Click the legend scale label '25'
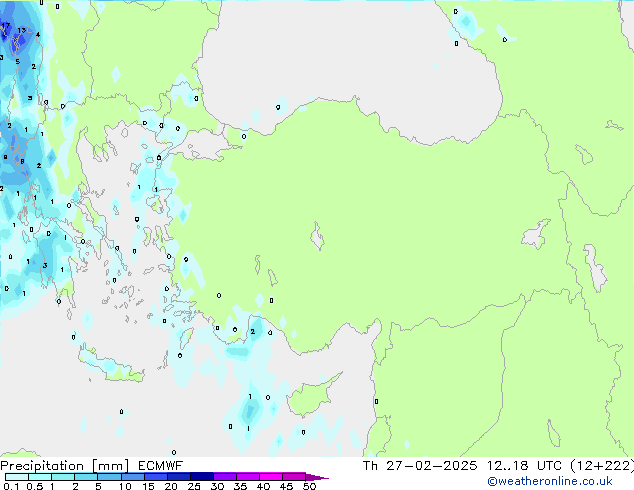634x490 pixels. pyautogui.click(x=194, y=486)
